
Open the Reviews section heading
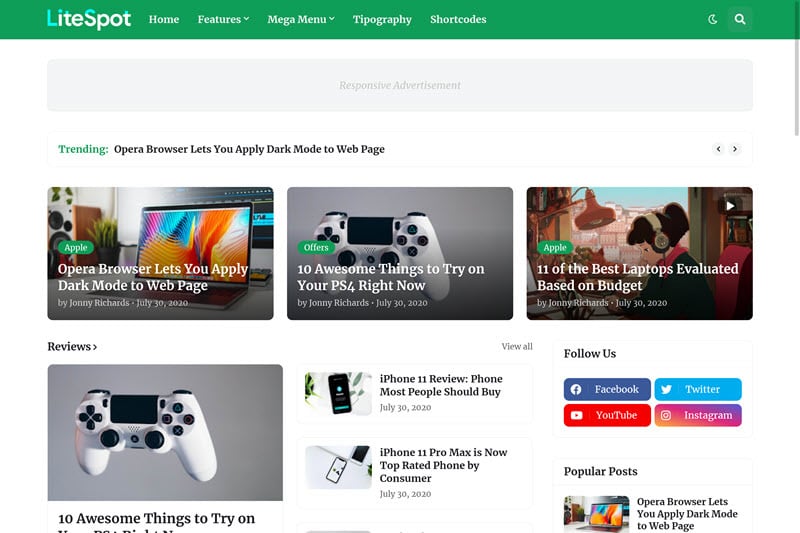(x=72, y=346)
